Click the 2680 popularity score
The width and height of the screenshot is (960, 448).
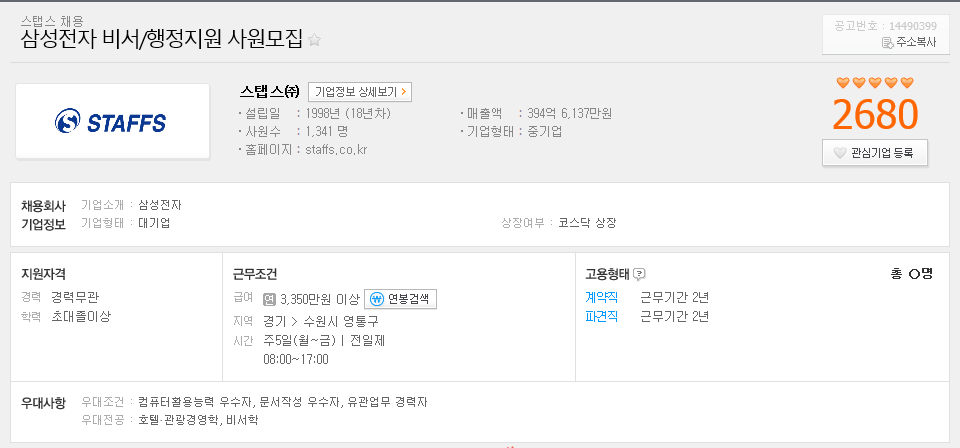coord(876,114)
